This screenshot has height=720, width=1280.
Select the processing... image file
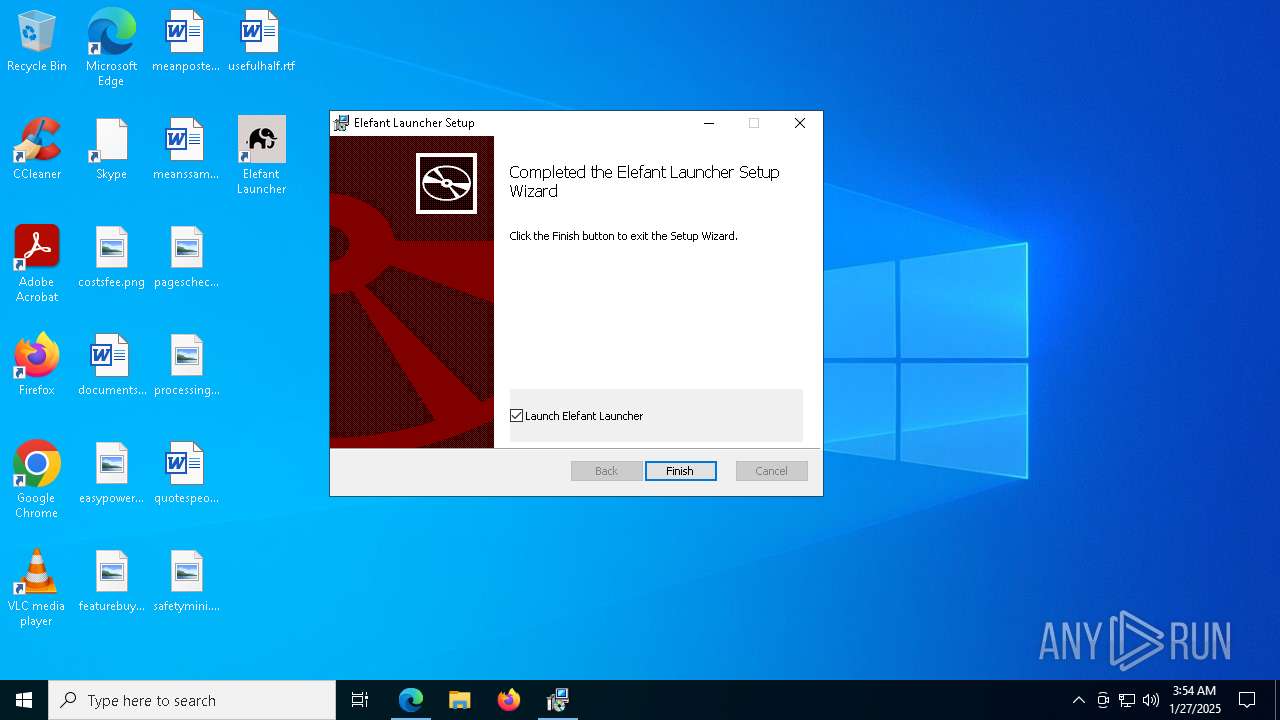(186, 365)
